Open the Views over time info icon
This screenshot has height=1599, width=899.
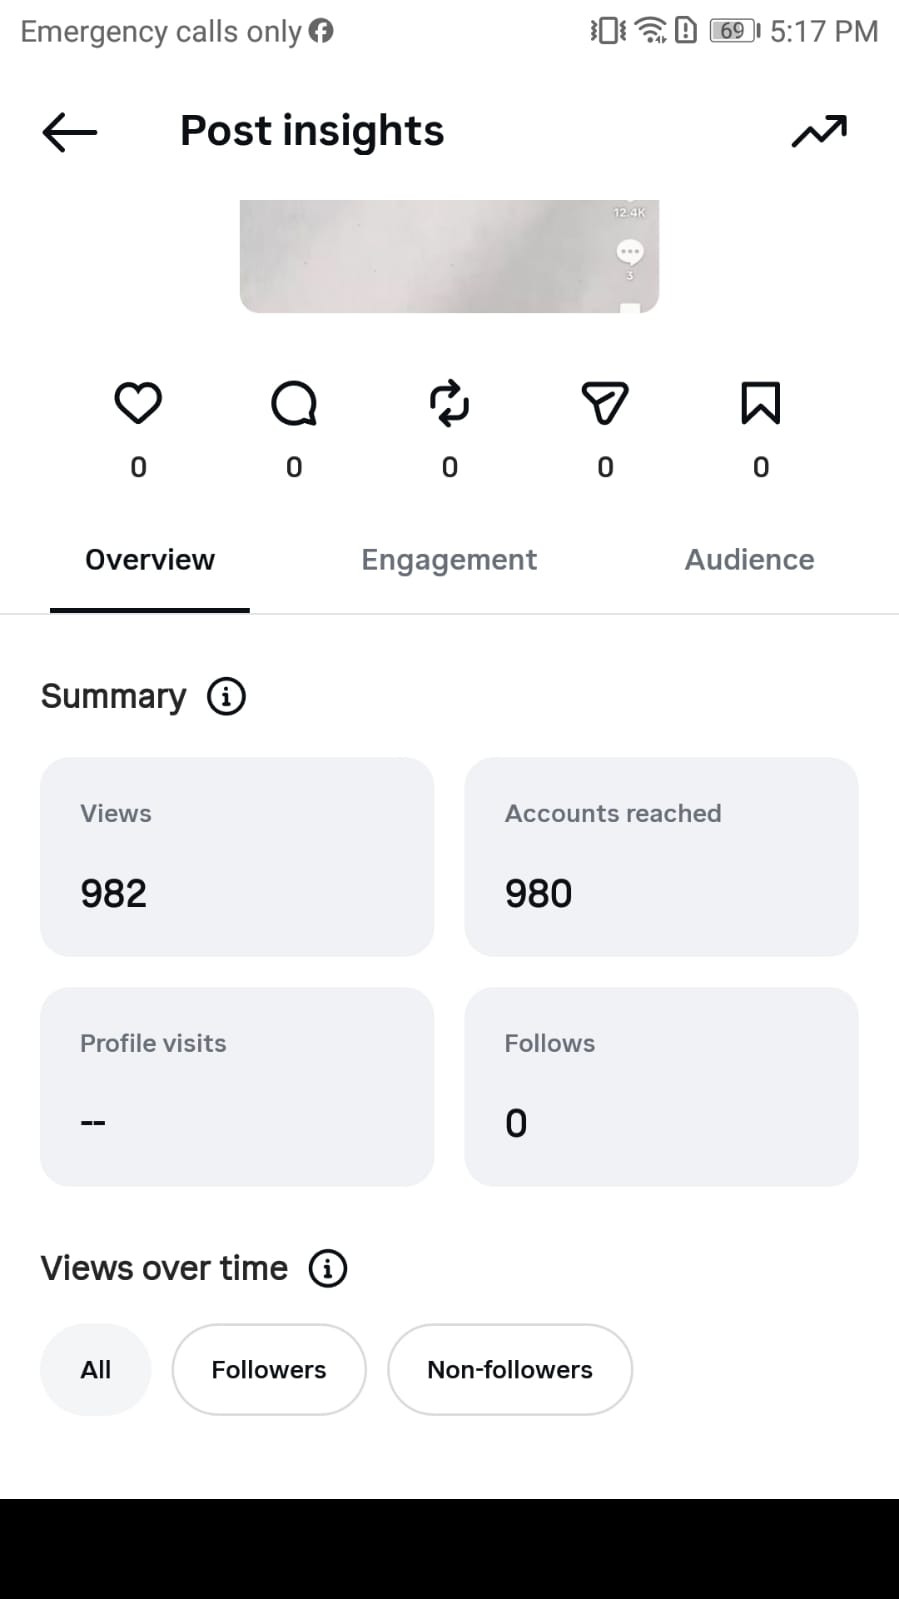[328, 1268]
